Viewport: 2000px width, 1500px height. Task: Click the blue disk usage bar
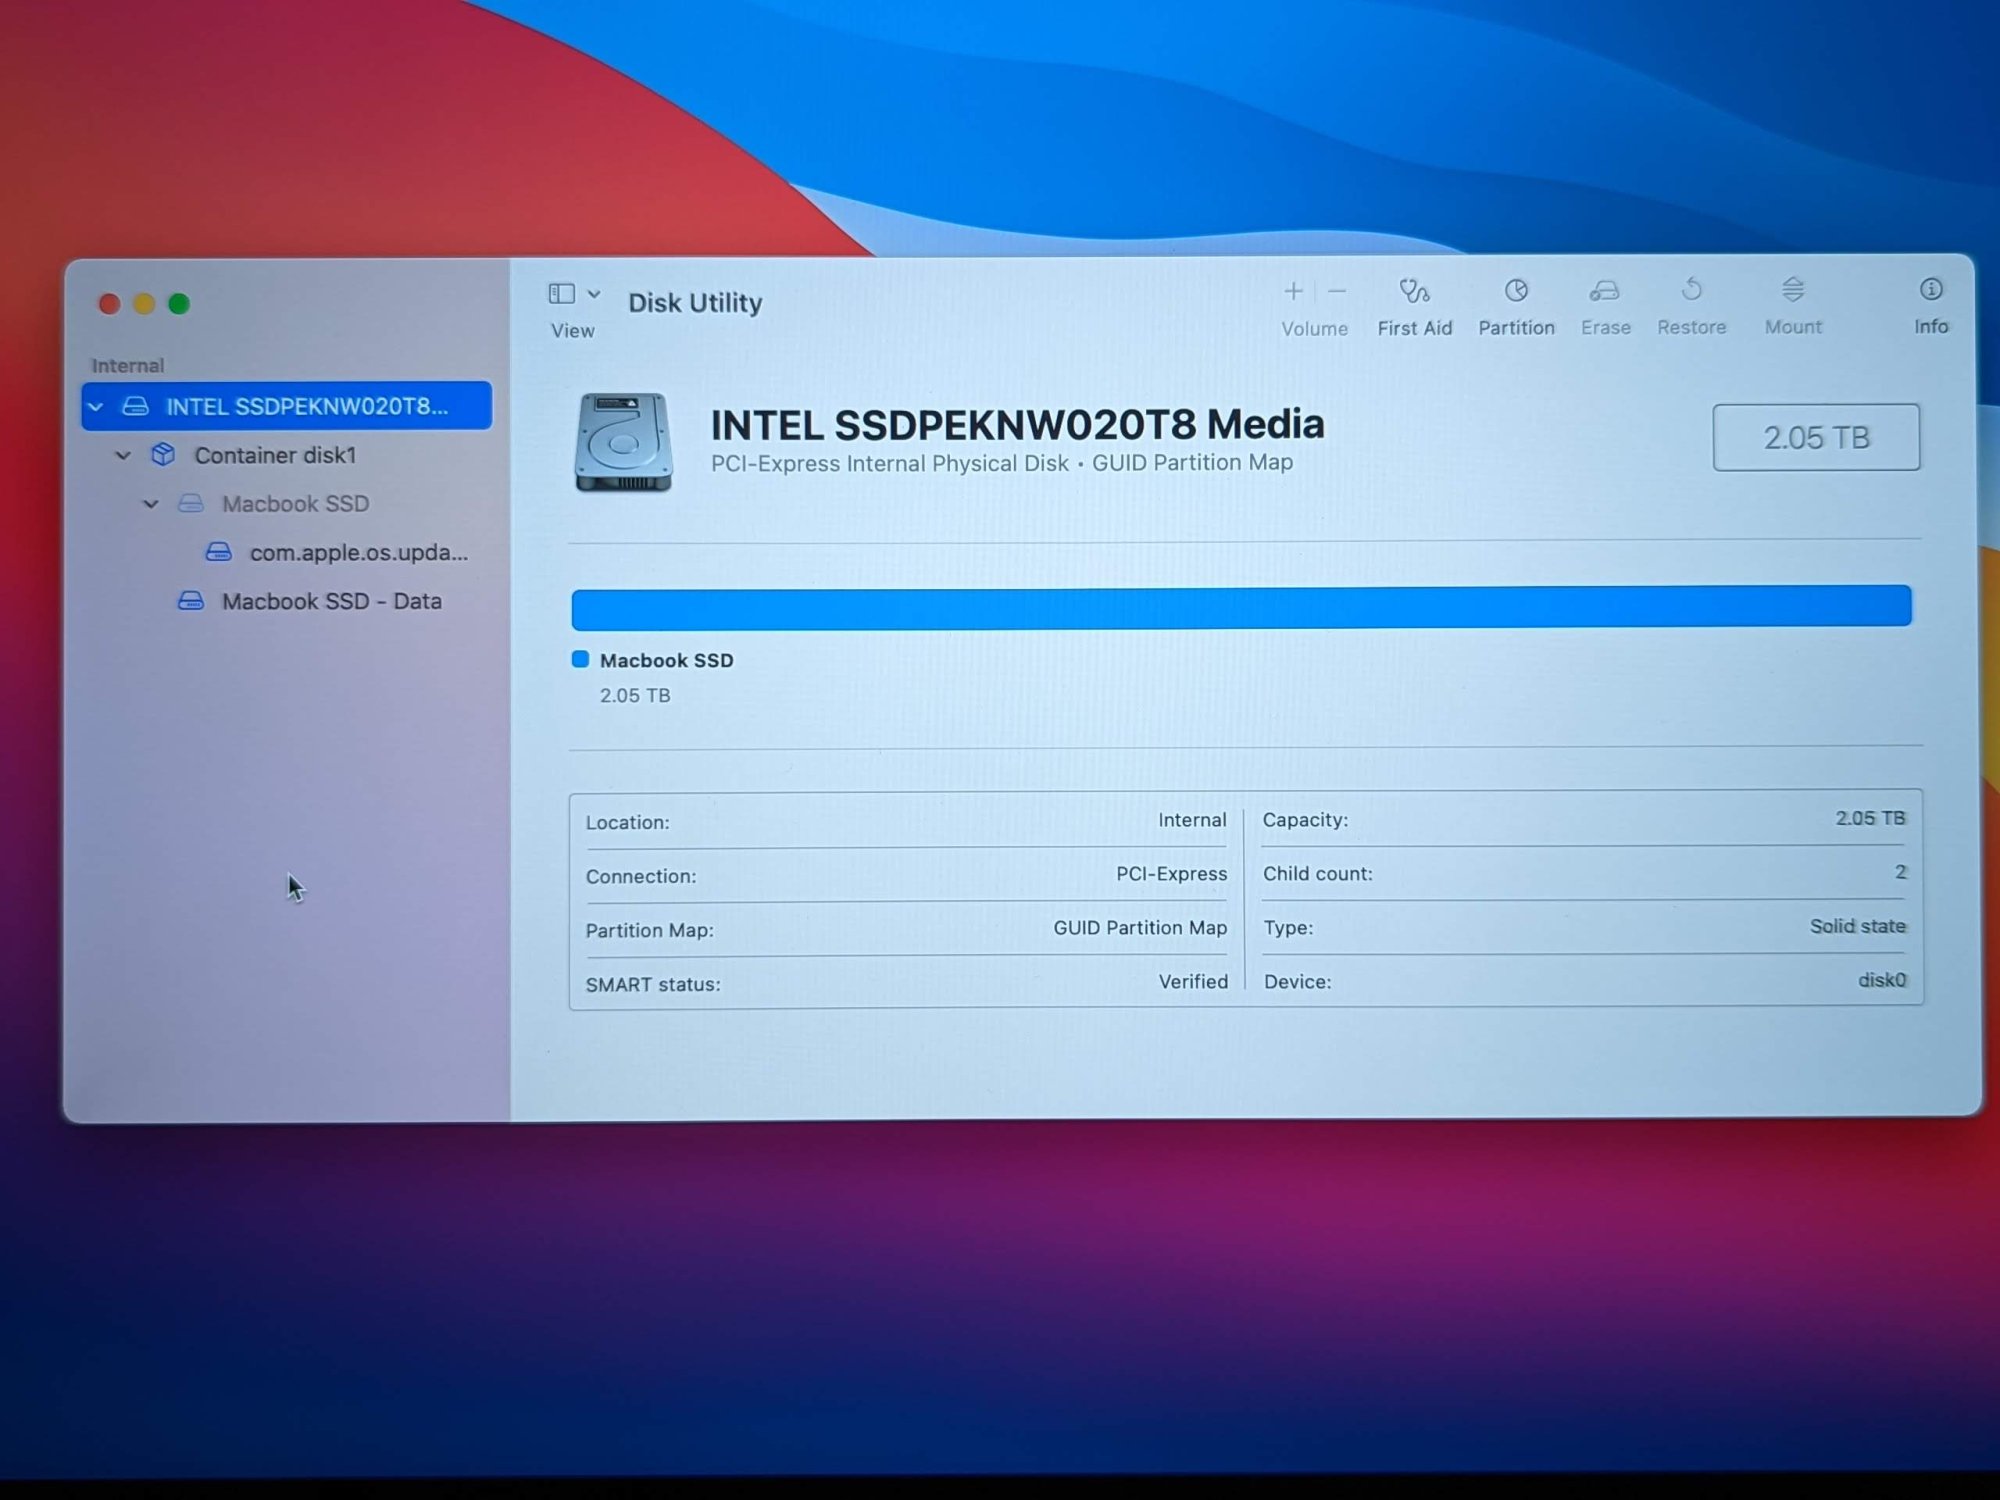[1240, 607]
